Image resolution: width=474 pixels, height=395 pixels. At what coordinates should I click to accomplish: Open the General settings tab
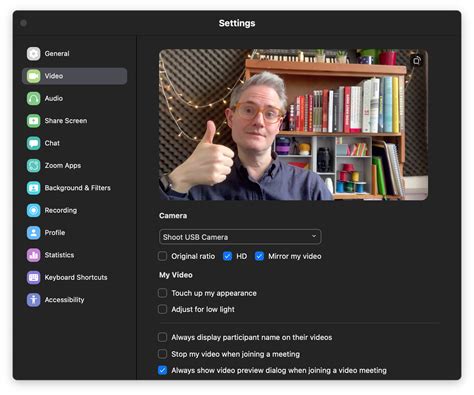coord(57,54)
